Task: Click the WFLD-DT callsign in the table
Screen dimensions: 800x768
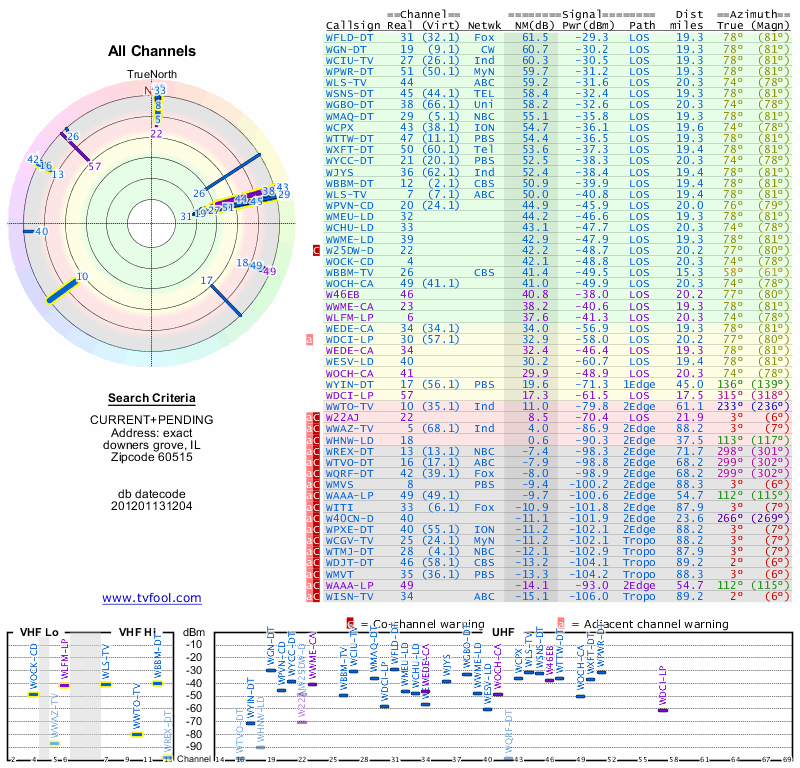Action: click(349, 37)
